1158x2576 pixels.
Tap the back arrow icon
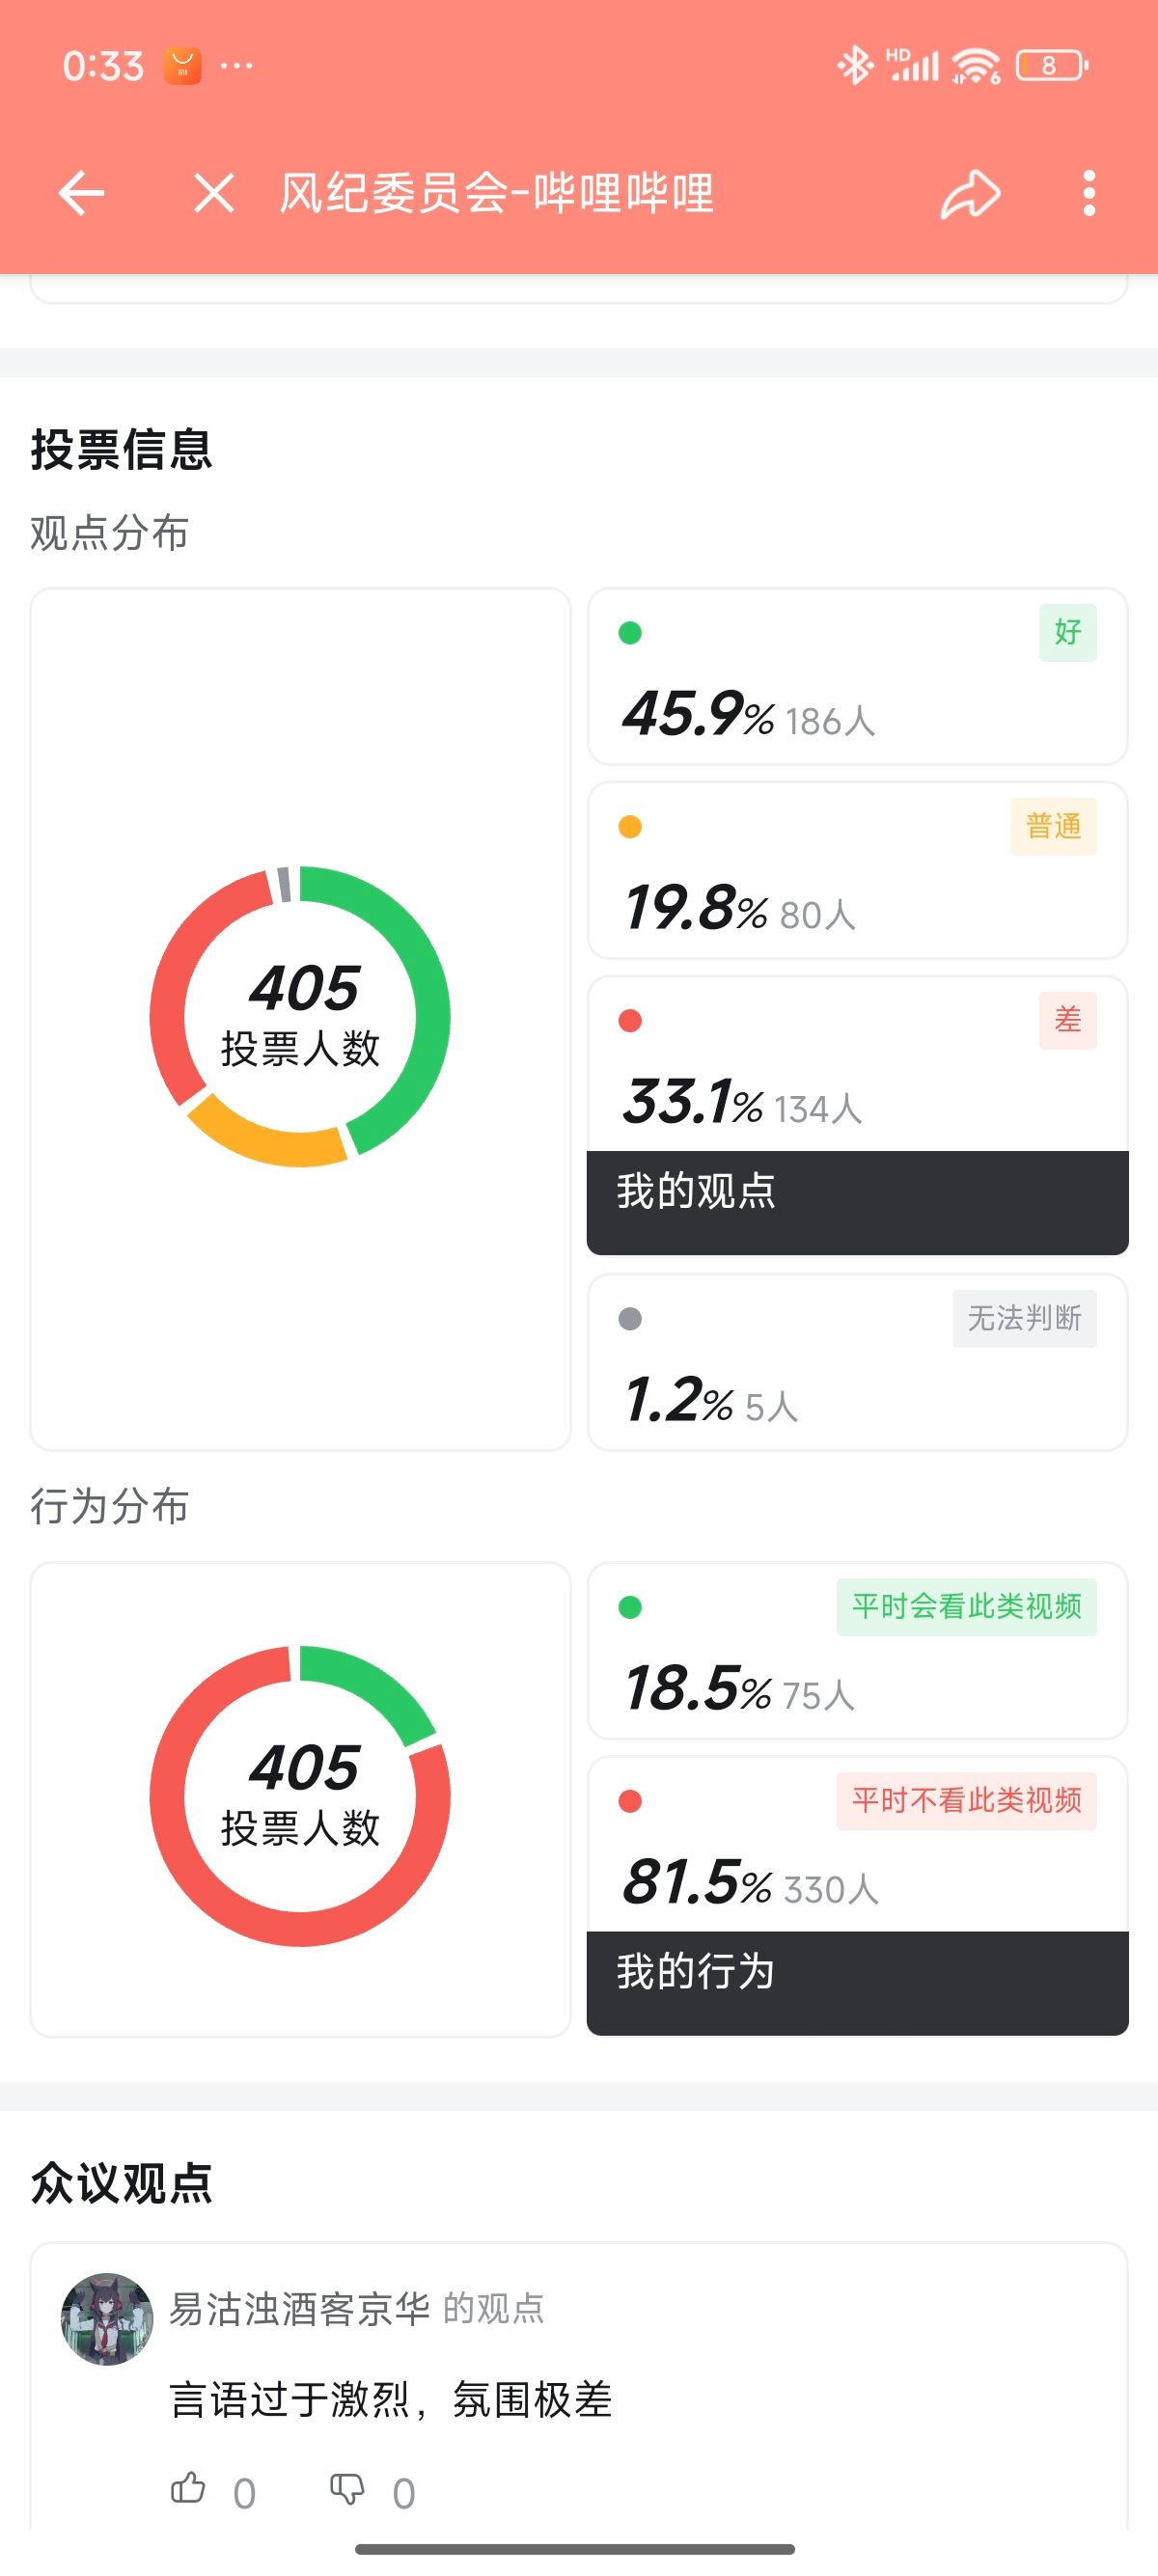[81, 193]
